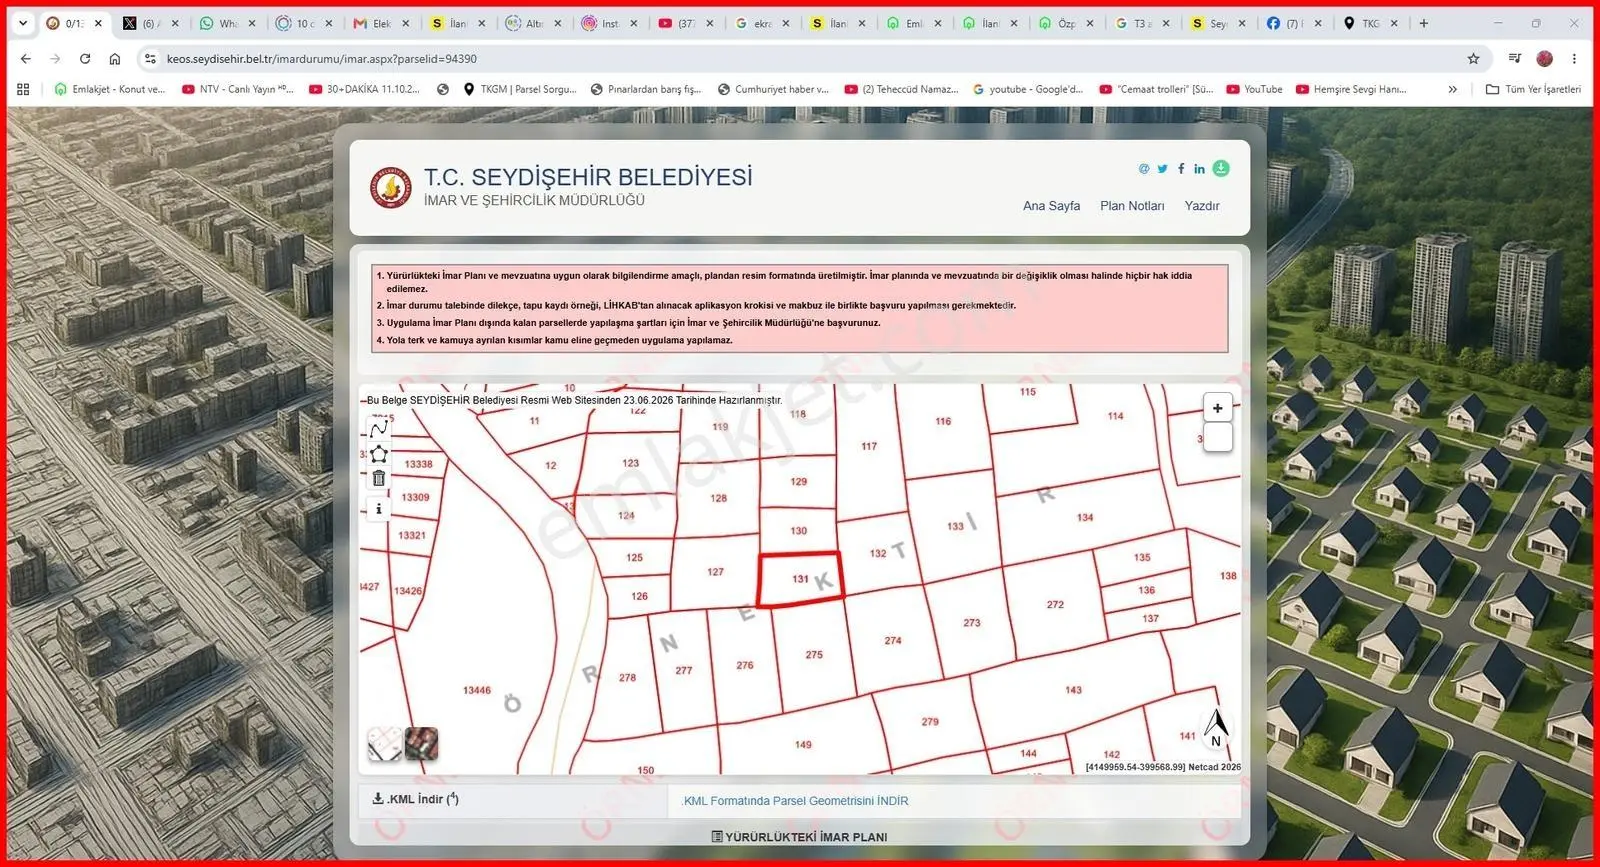This screenshot has width=1600, height=867.
Task: Open Plan Notları menu item
Action: [1132, 206]
